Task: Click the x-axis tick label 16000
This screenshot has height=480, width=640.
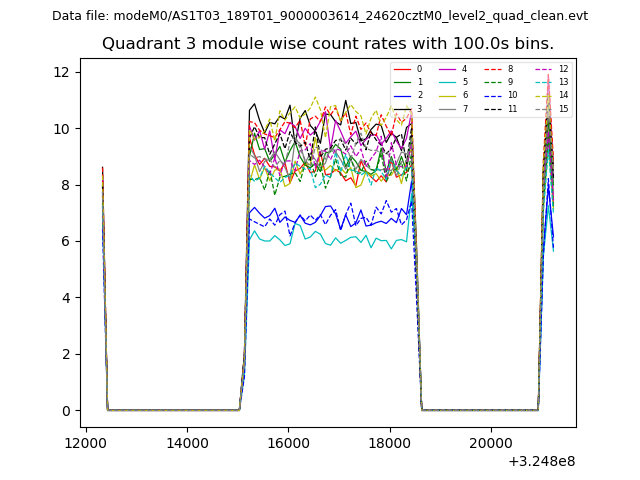Action: click(x=288, y=443)
